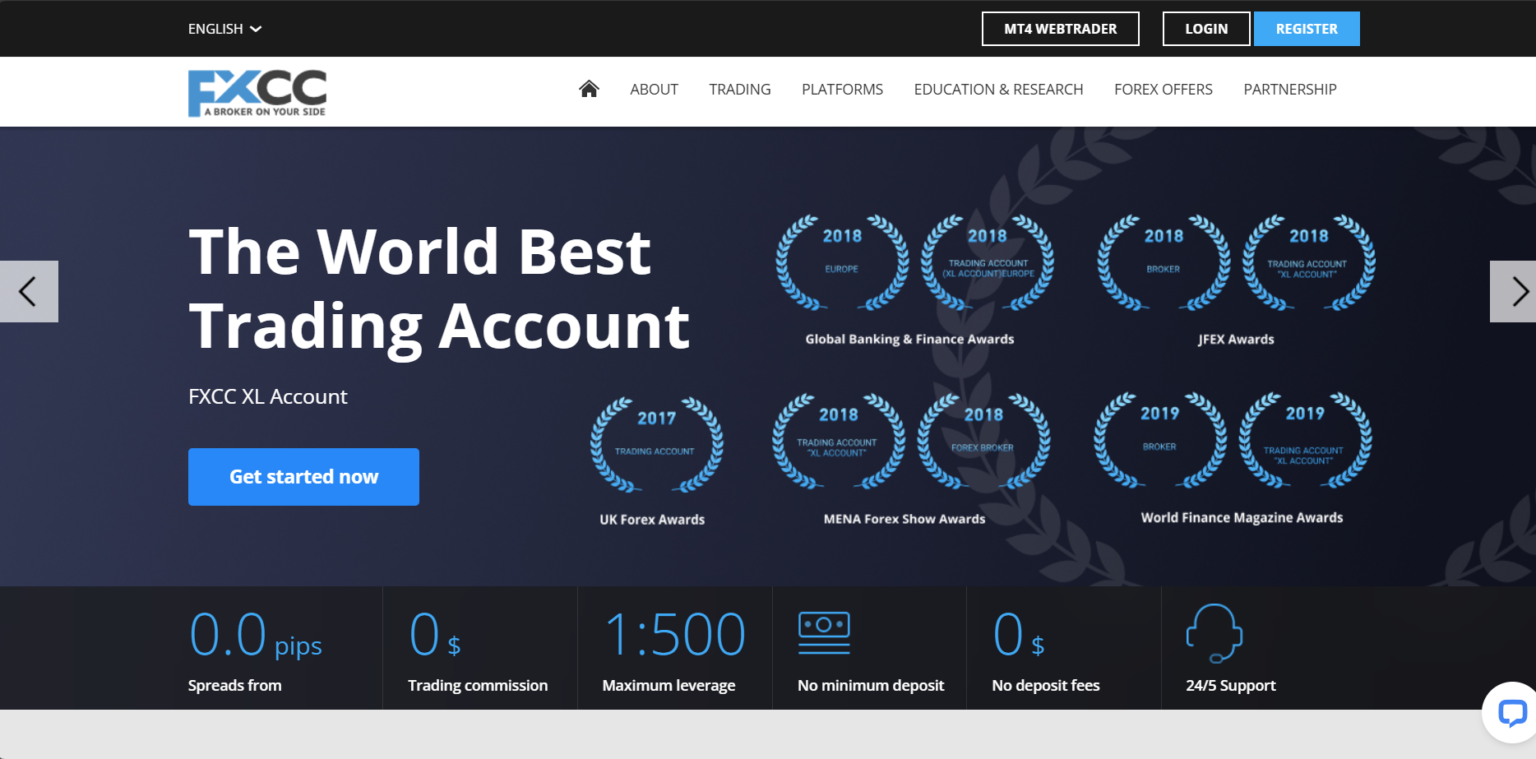Go to home via house icon
Screen dimensions: 1536x759
[589, 89]
